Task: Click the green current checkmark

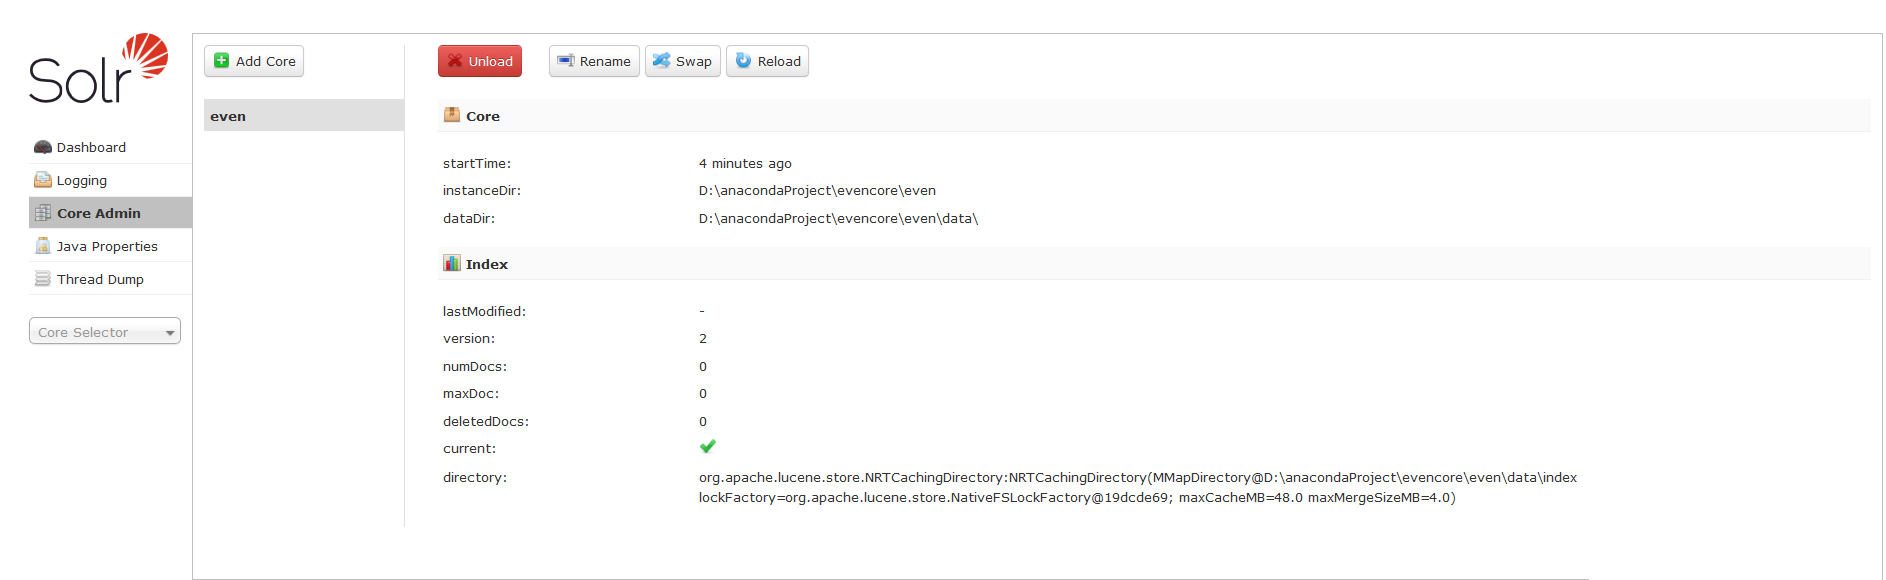Action: pos(708,447)
